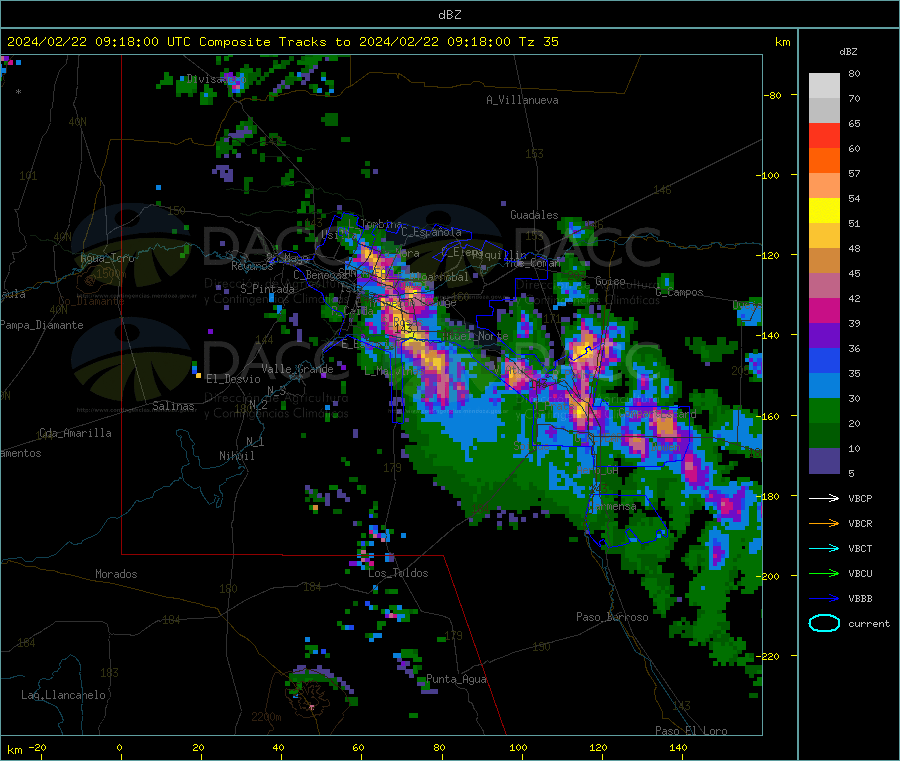Click the blue VBBB arrow legend icon
This screenshot has width=900, height=761.
(824, 599)
